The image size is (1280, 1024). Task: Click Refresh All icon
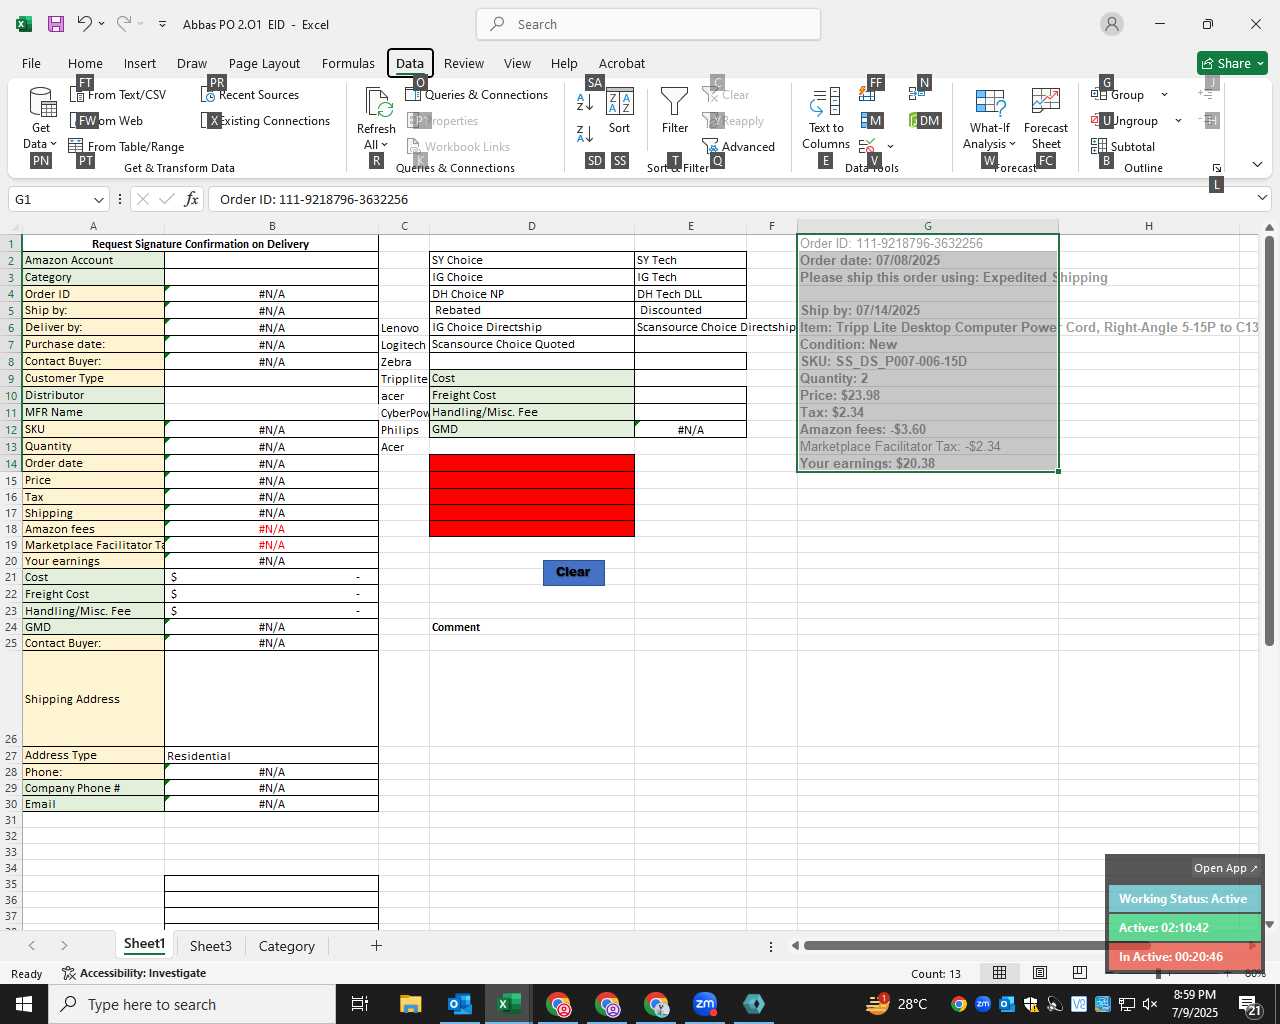[x=377, y=103]
